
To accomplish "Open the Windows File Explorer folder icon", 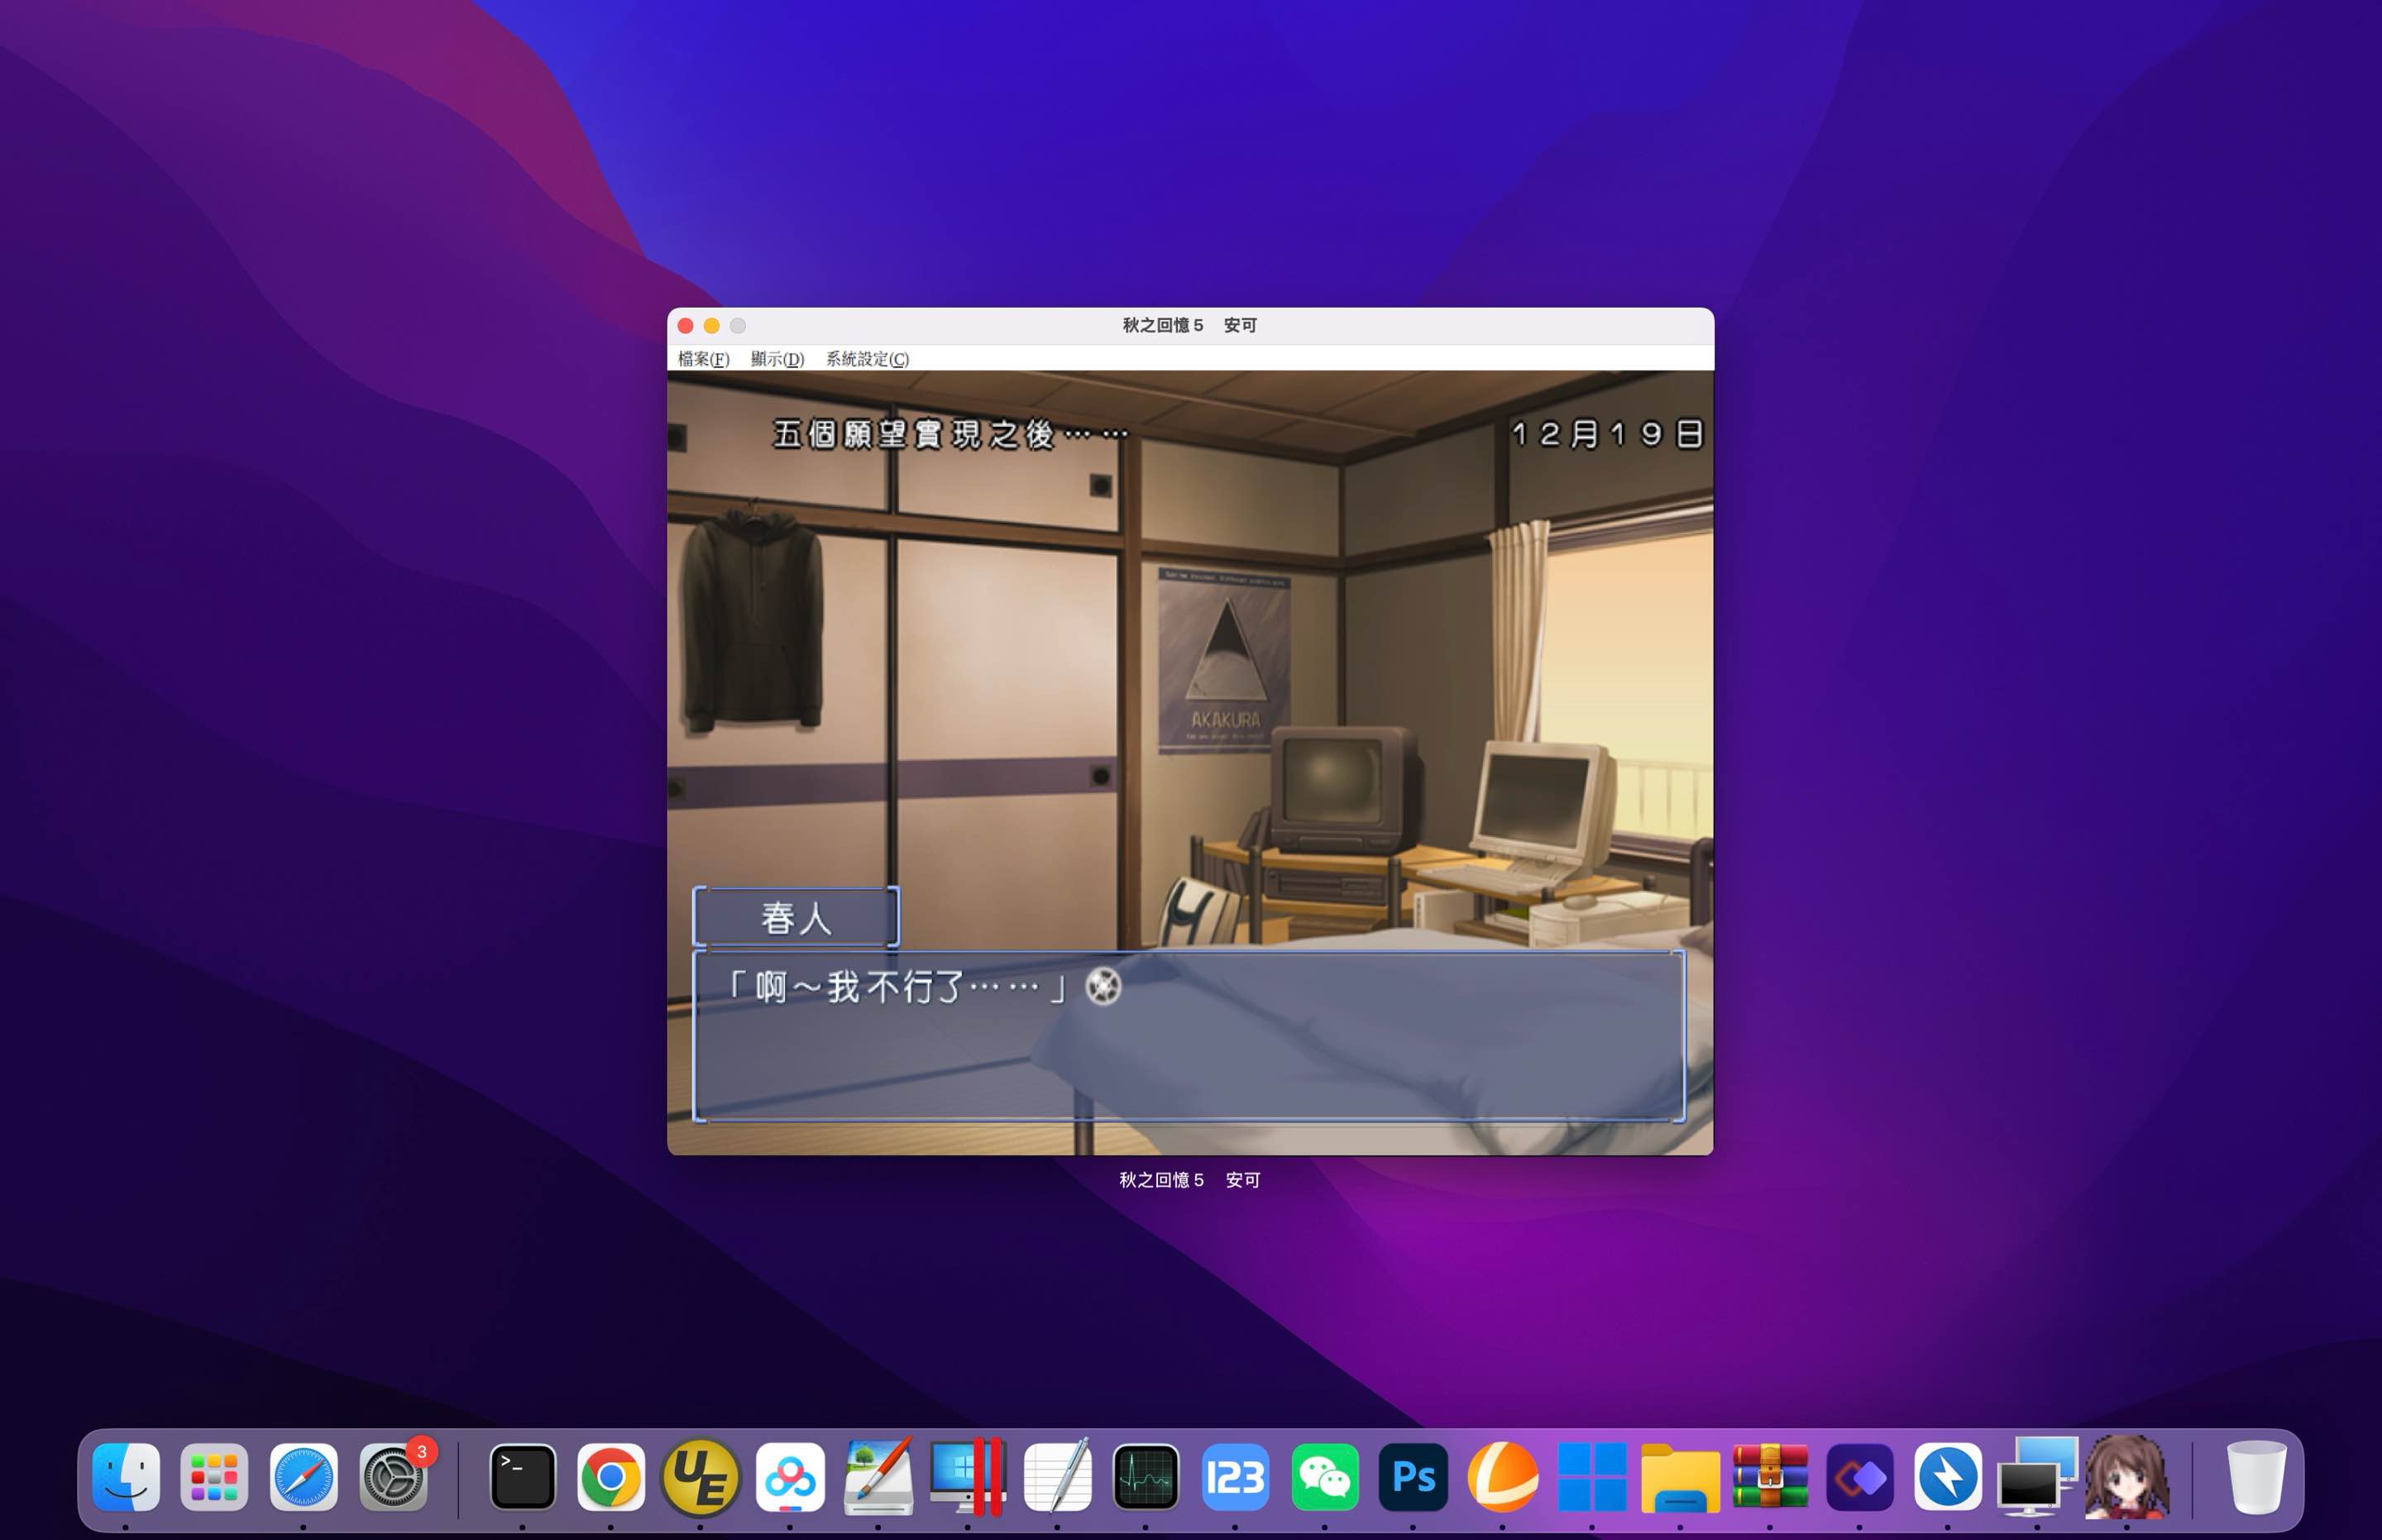I will click(x=1681, y=1478).
